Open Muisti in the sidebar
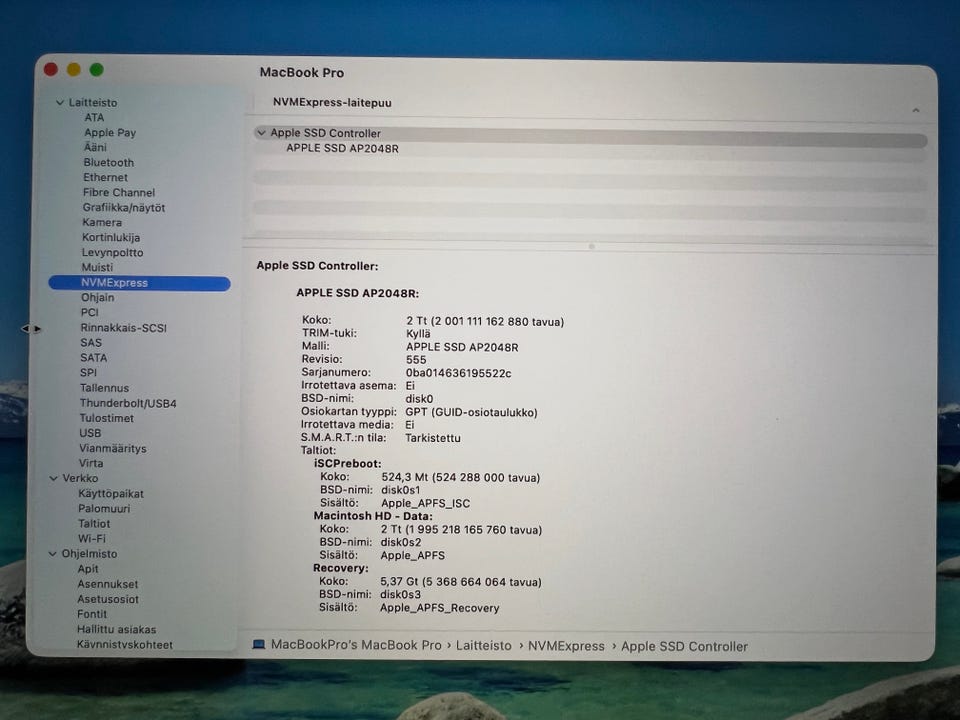This screenshot has height=720, width=960. click(x=97, y=268)
